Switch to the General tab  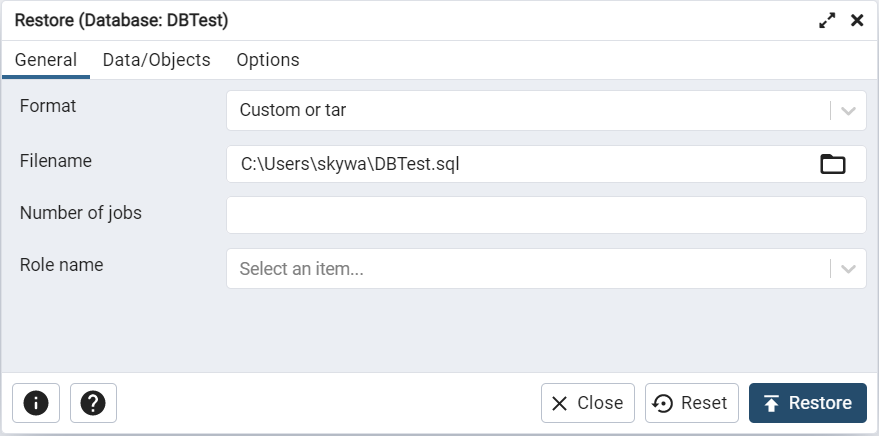(x=46, y=60)
